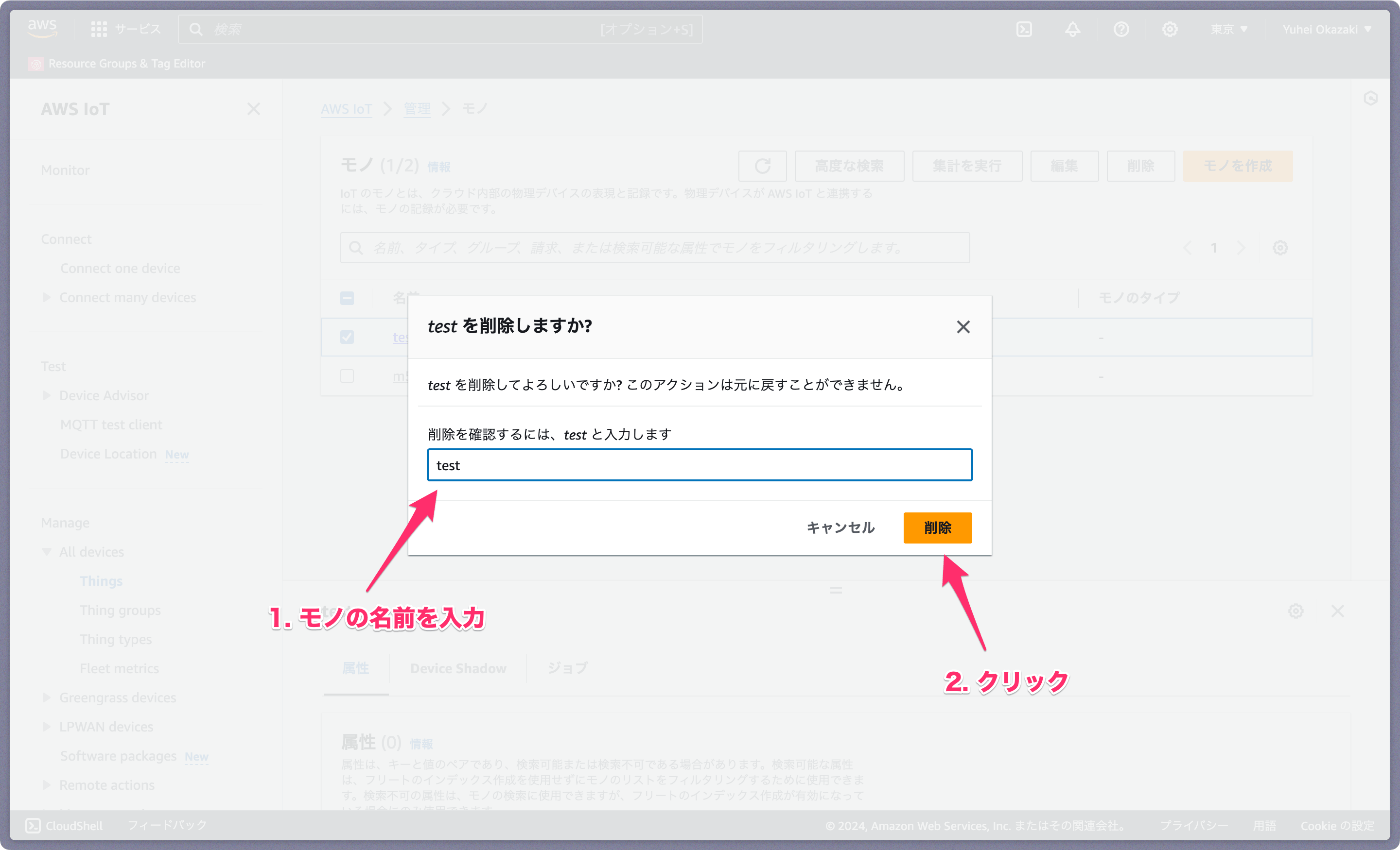Image resolution: width=1400 pixels, height=850 pixels.
Task: Open Connect one device
Action: pyautogui.click(x=120, y=268)
